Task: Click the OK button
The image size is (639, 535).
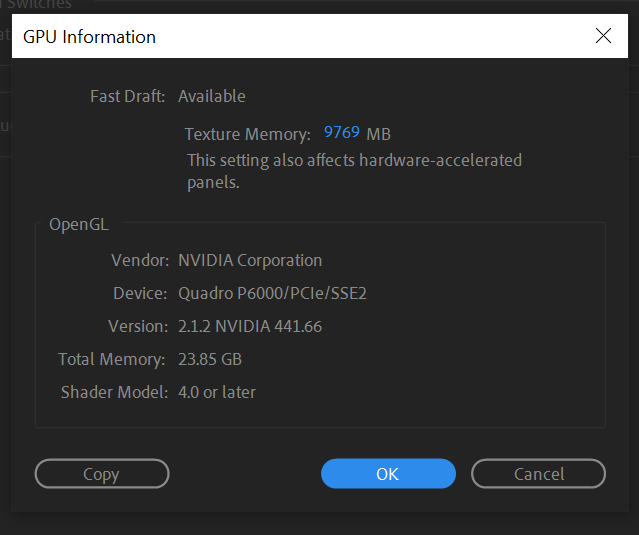Action: click(388, 473)
